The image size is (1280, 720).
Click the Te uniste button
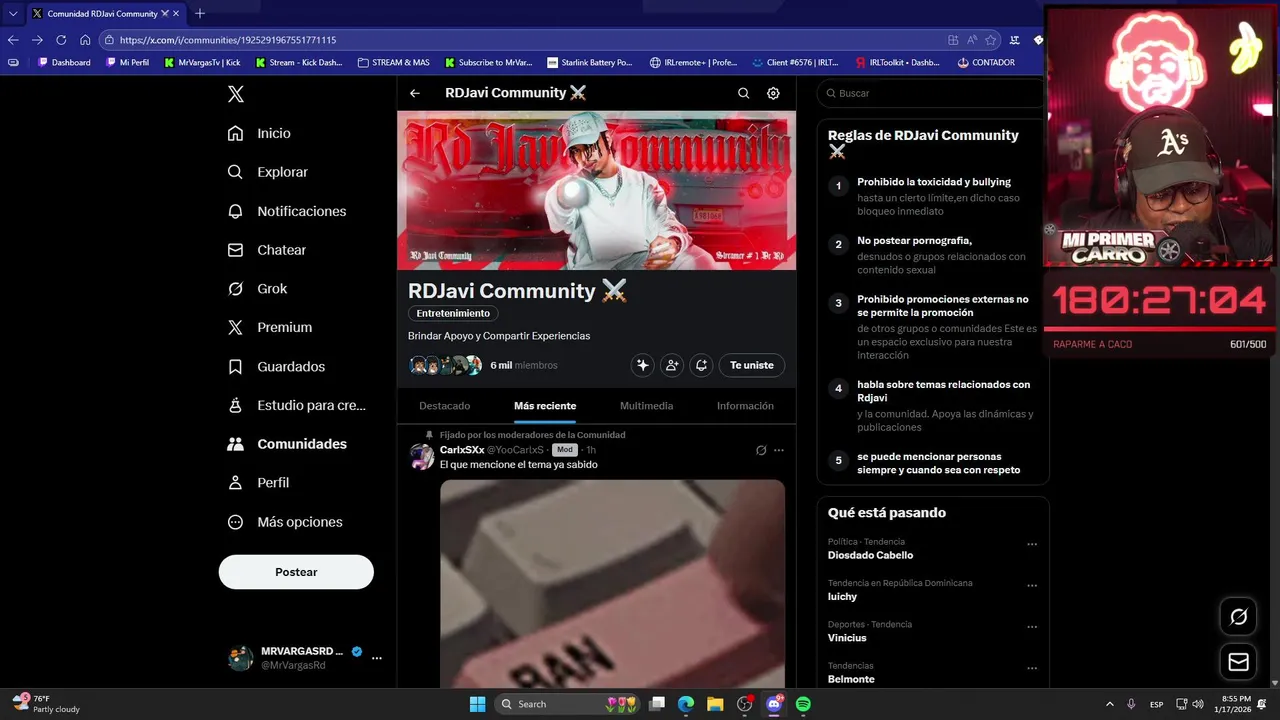[x=752, y=365]
